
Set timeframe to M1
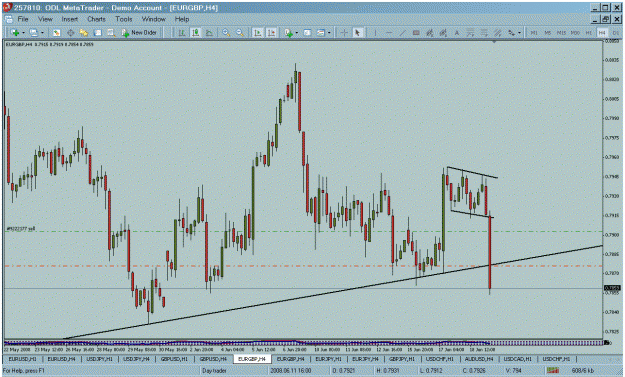coord(534,33)
